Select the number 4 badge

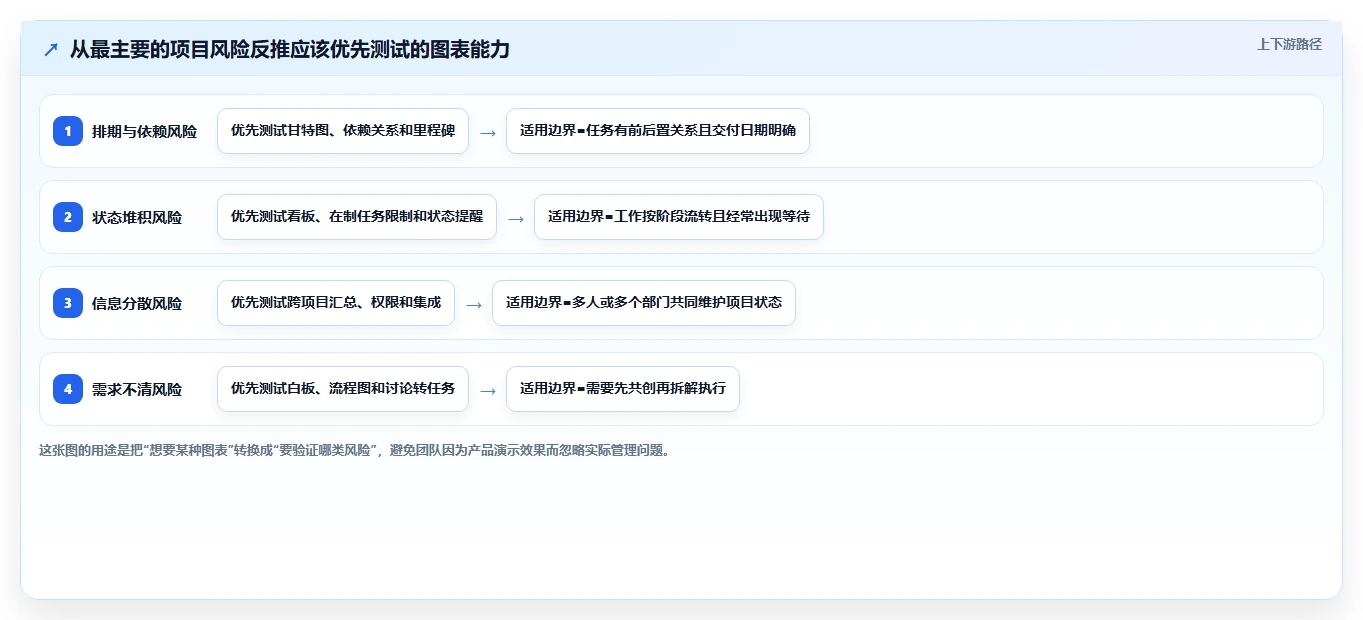click(x=68, y=389)
